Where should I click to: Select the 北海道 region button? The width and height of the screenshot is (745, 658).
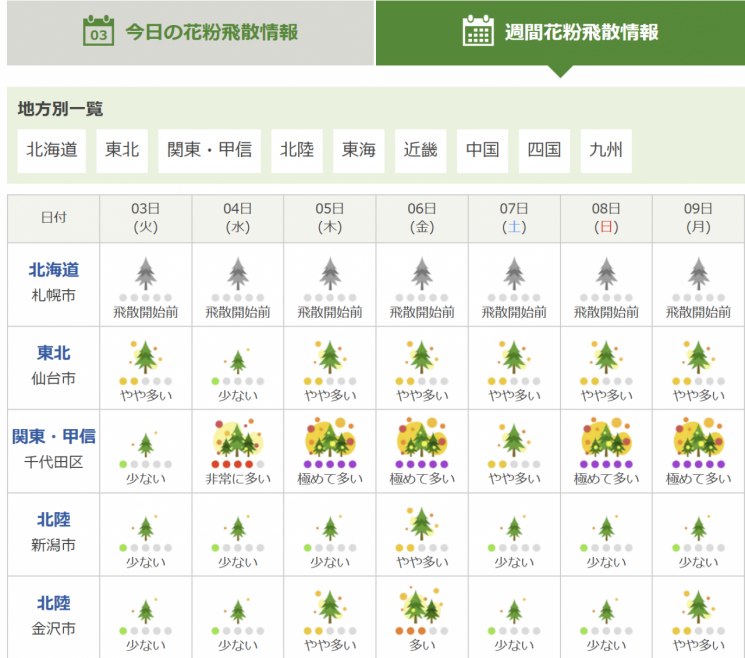pyautogui.click(x=52, y=150)
